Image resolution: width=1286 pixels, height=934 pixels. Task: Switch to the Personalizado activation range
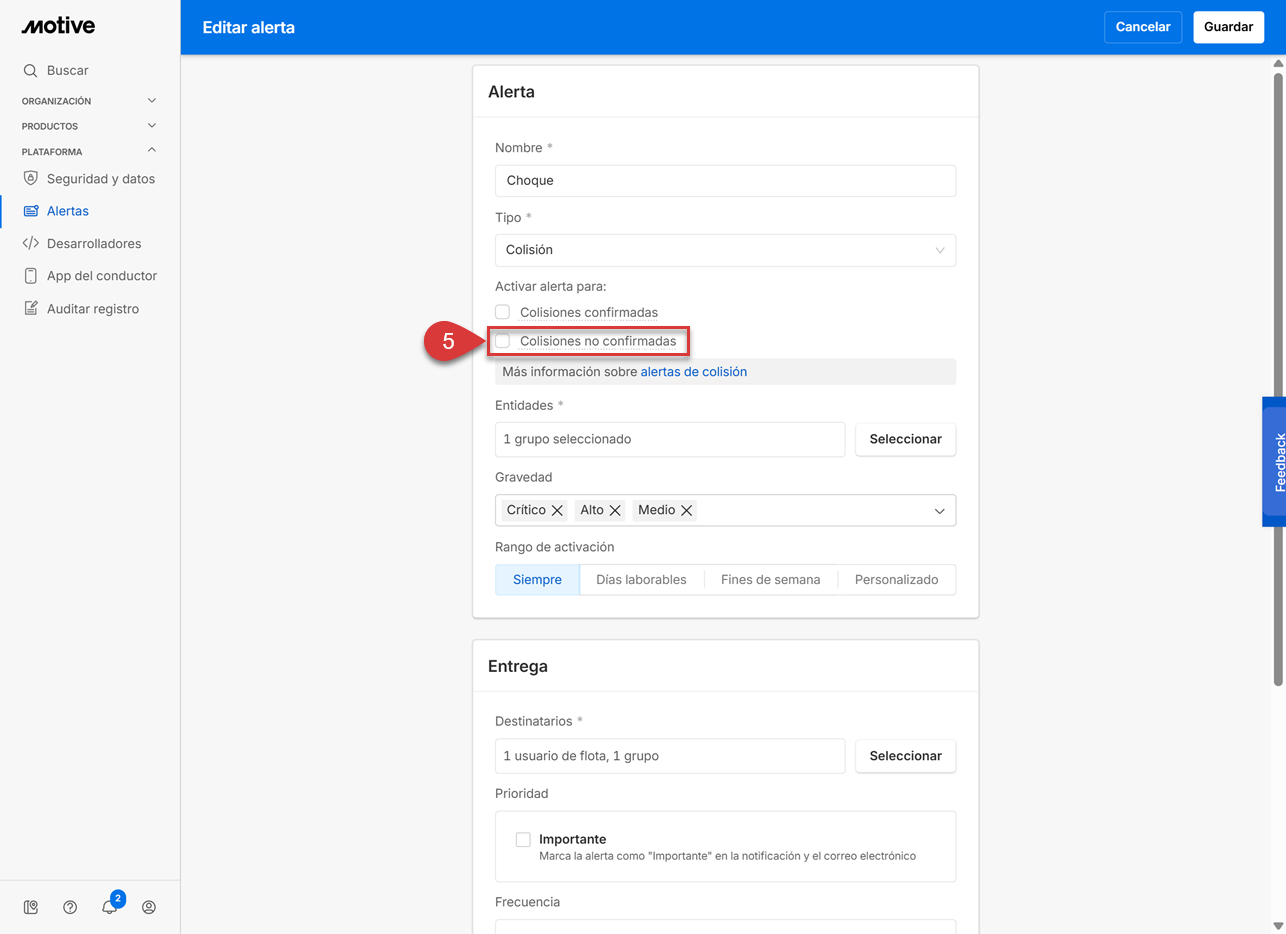(x=896, y=579)
